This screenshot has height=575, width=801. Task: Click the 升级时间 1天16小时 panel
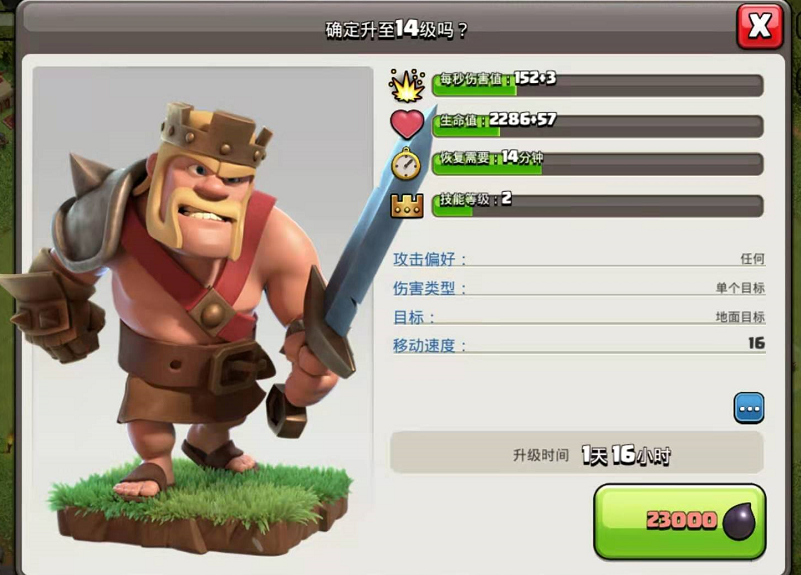pos(577,453)
